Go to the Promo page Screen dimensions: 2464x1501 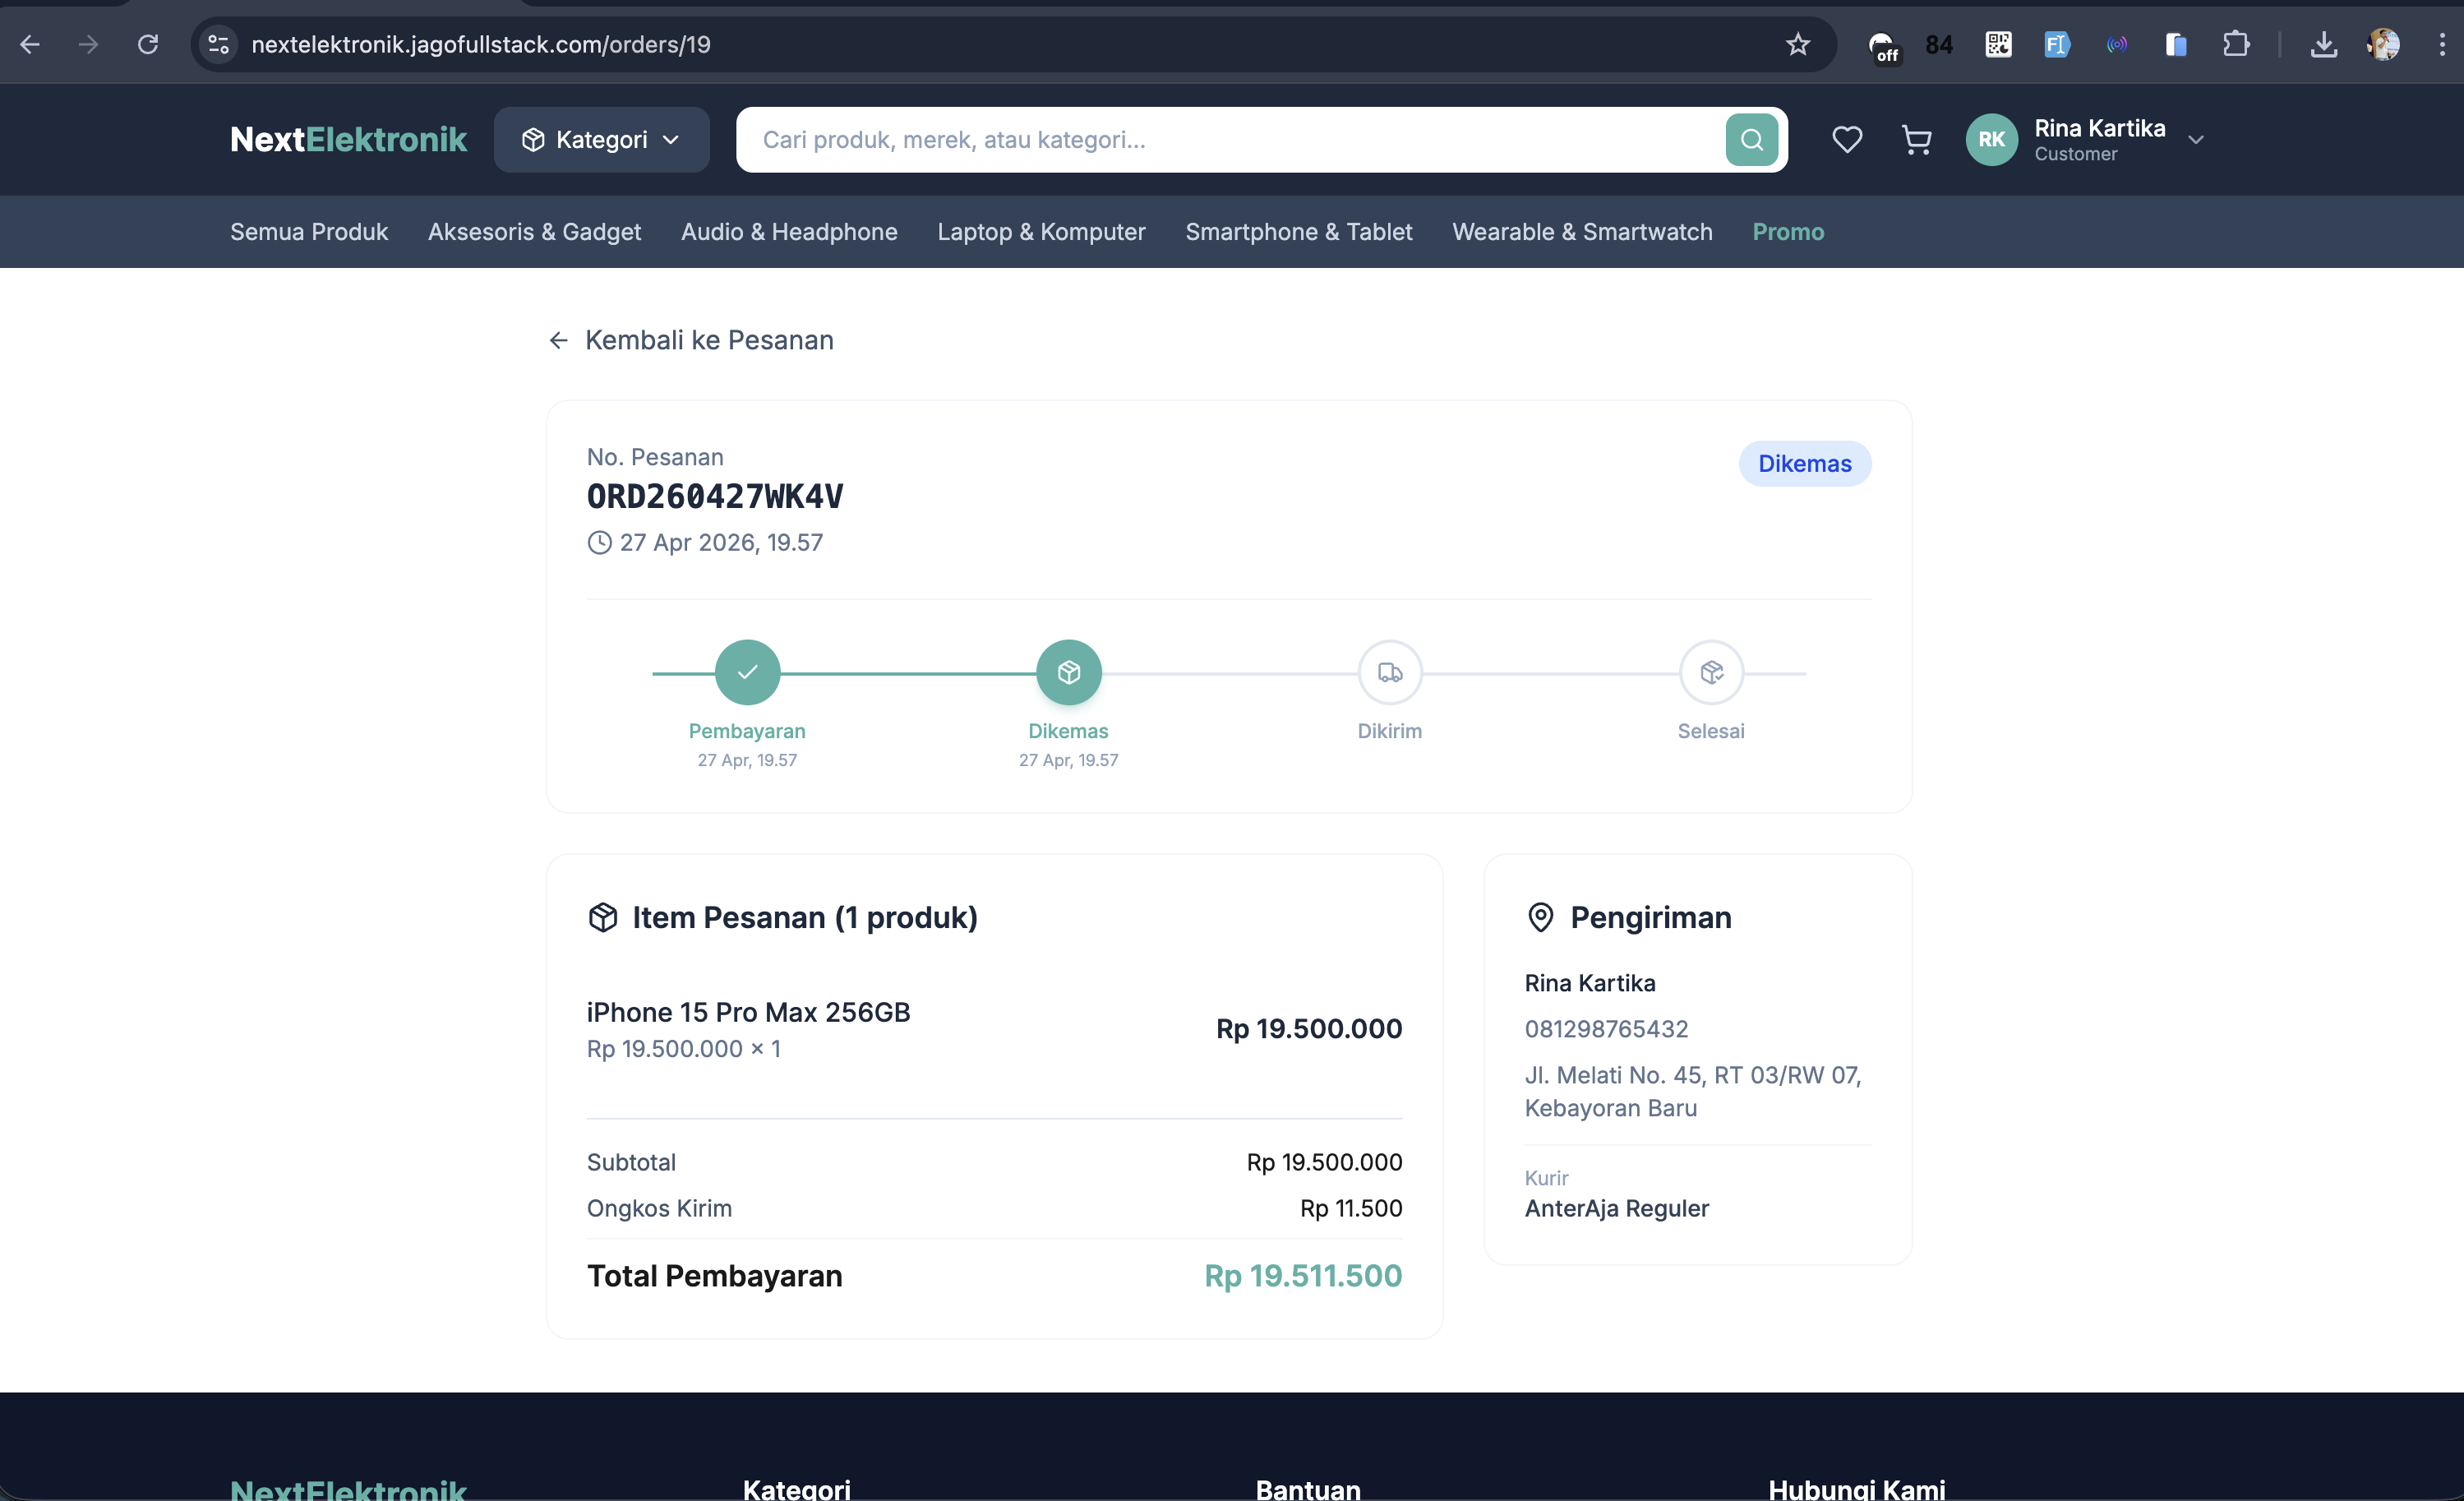coord(1788,232)
